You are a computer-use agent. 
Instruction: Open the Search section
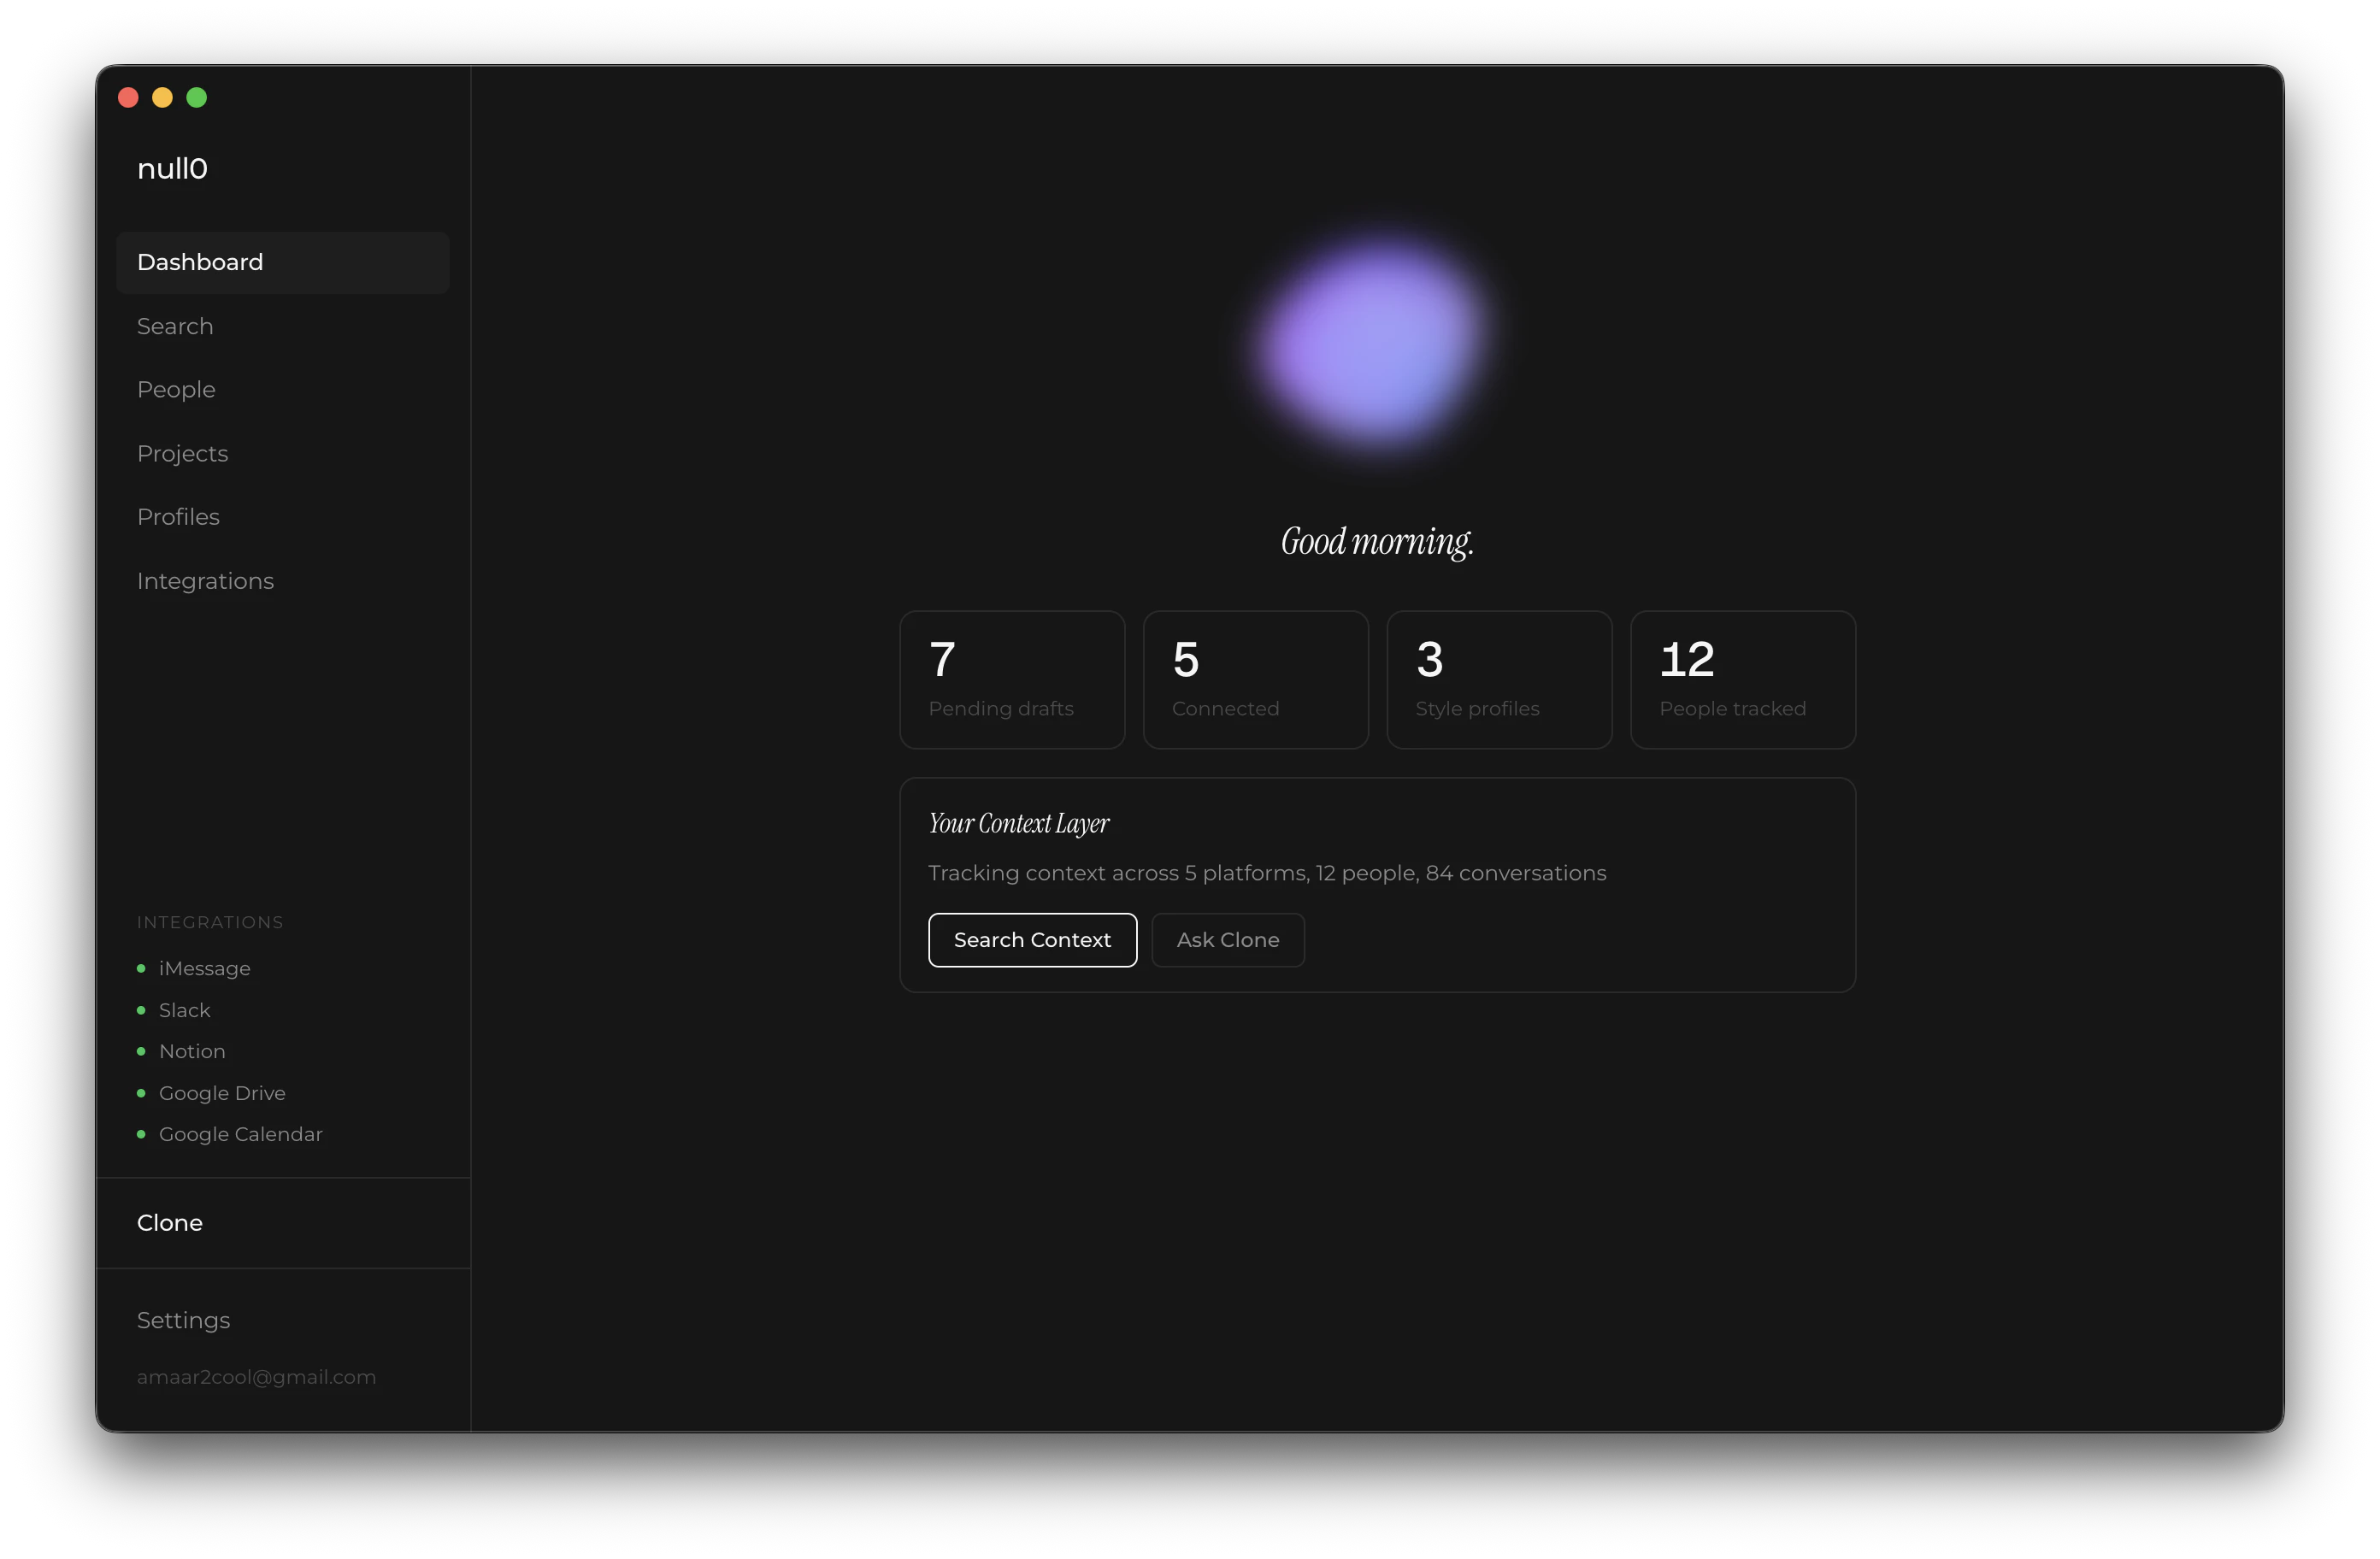pos(175,326)
